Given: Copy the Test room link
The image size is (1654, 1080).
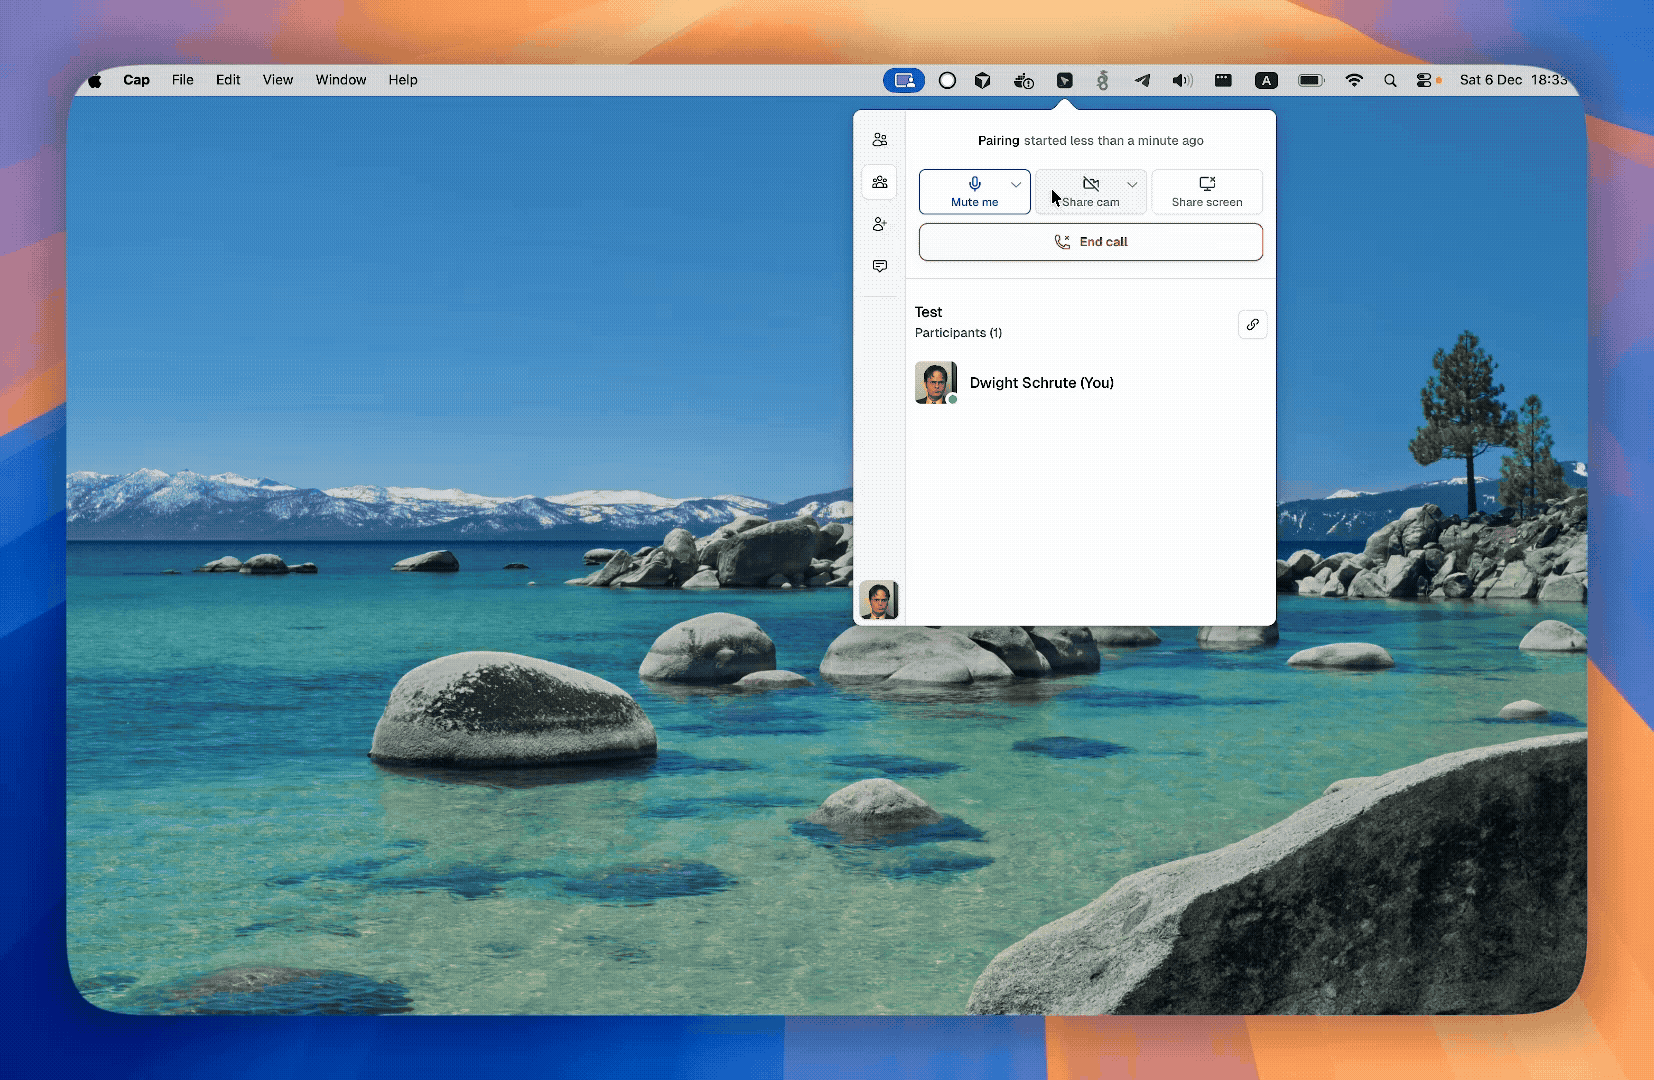Looking at the screenshot, I should (x=1252, y=324).
